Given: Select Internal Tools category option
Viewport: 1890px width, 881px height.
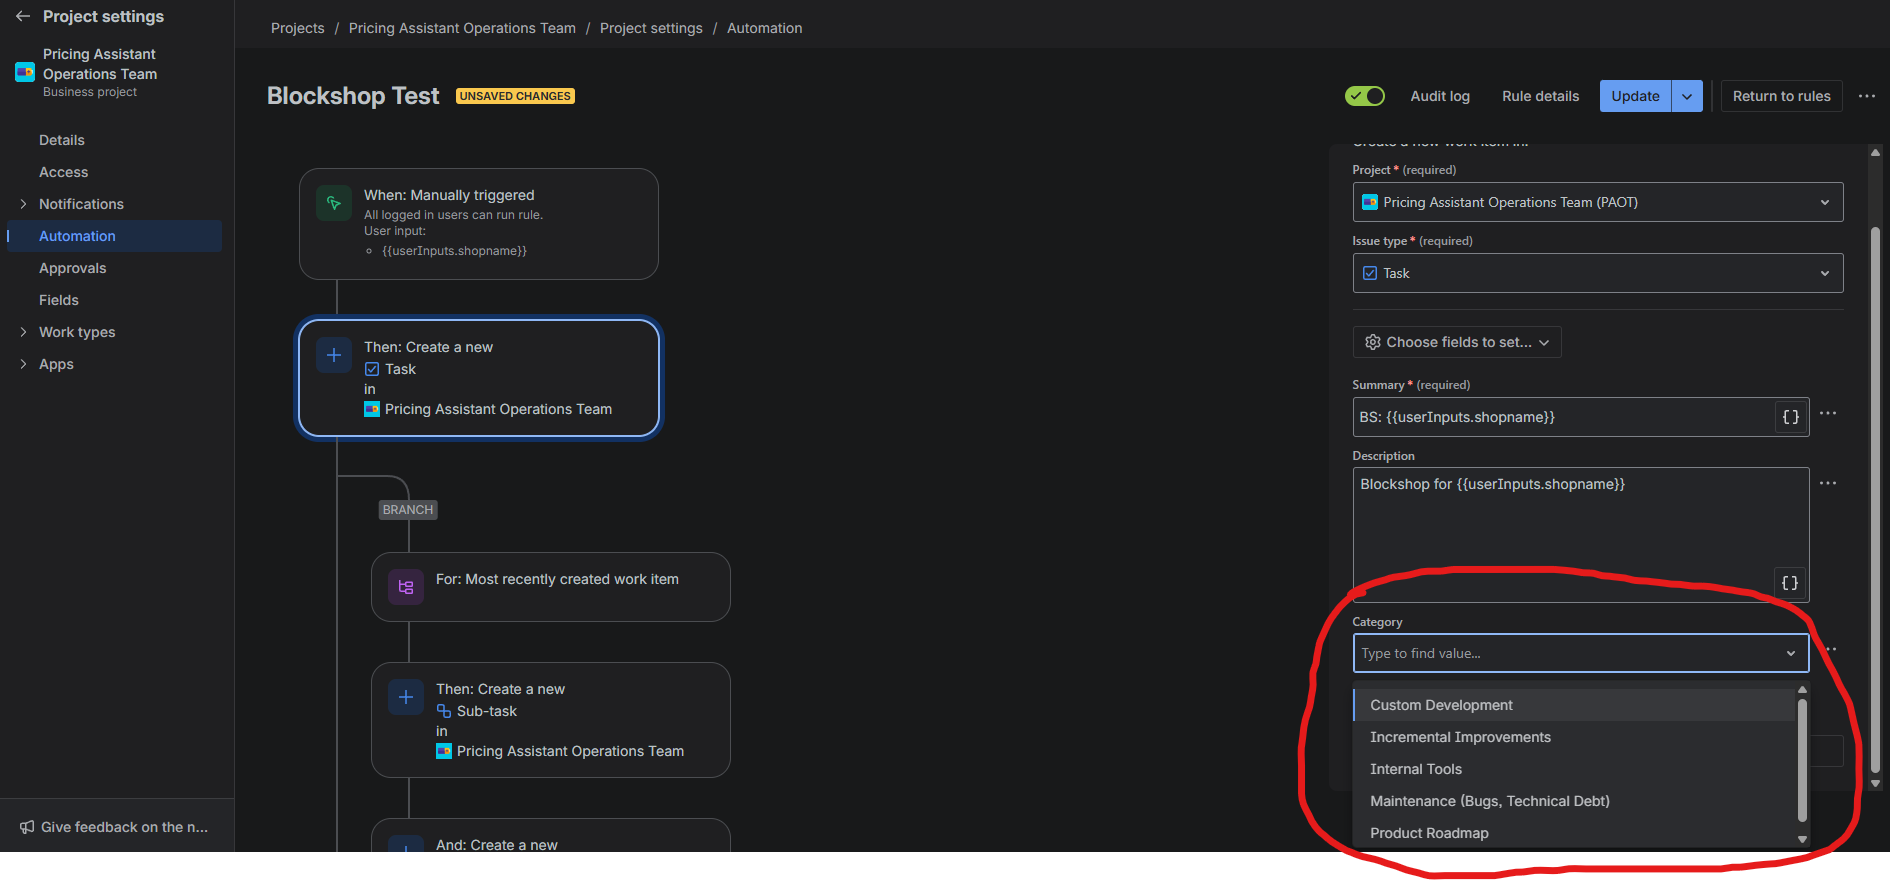Looking at the screenshot, I should (1575, 769).
